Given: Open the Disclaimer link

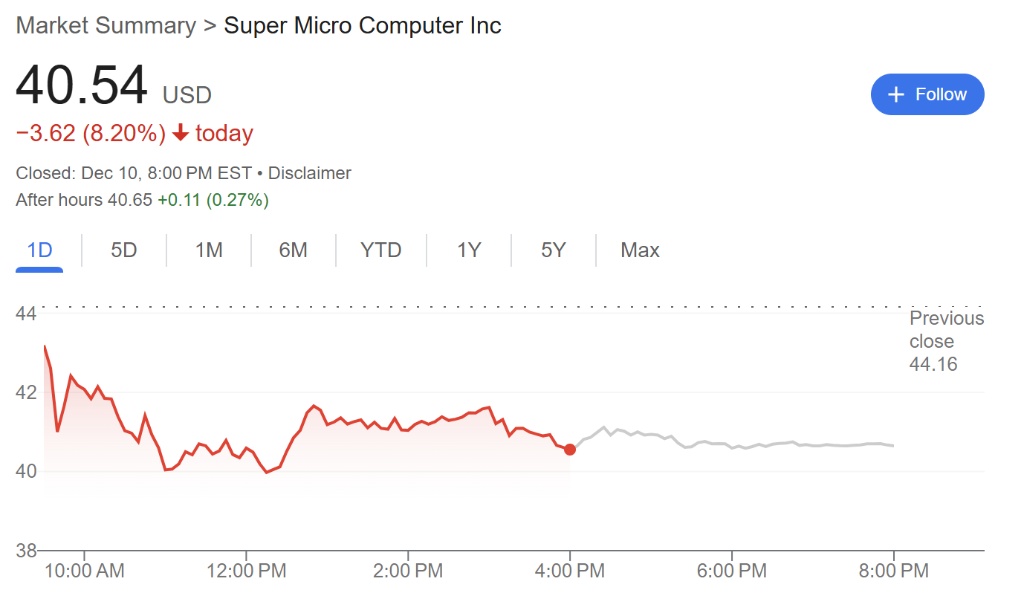Looking at the screenshot, I should coord(309,173).
